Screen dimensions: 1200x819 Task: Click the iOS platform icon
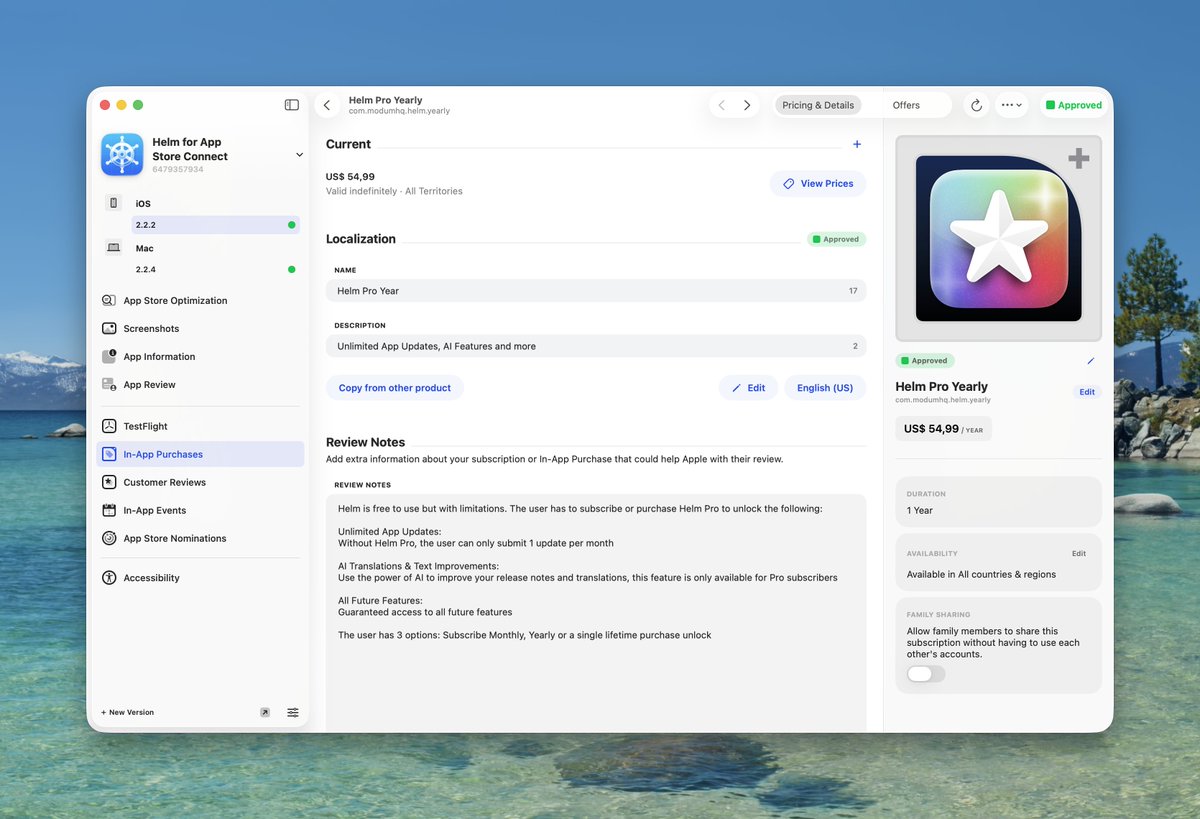click(114, 203)
